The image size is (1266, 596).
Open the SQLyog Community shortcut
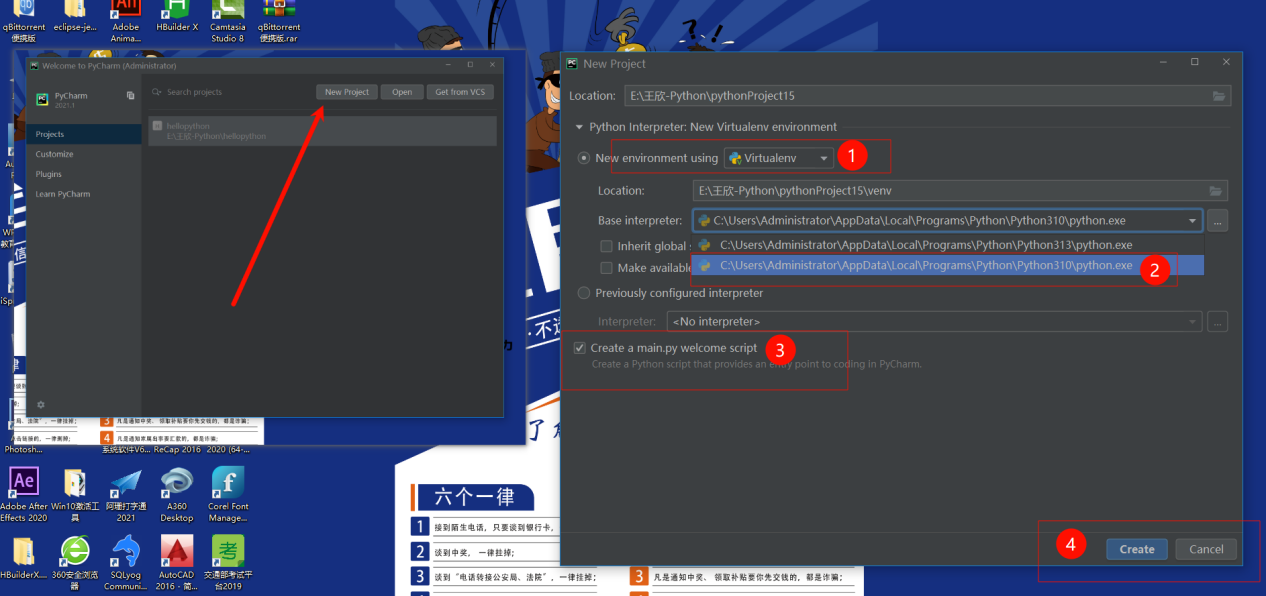126,562
